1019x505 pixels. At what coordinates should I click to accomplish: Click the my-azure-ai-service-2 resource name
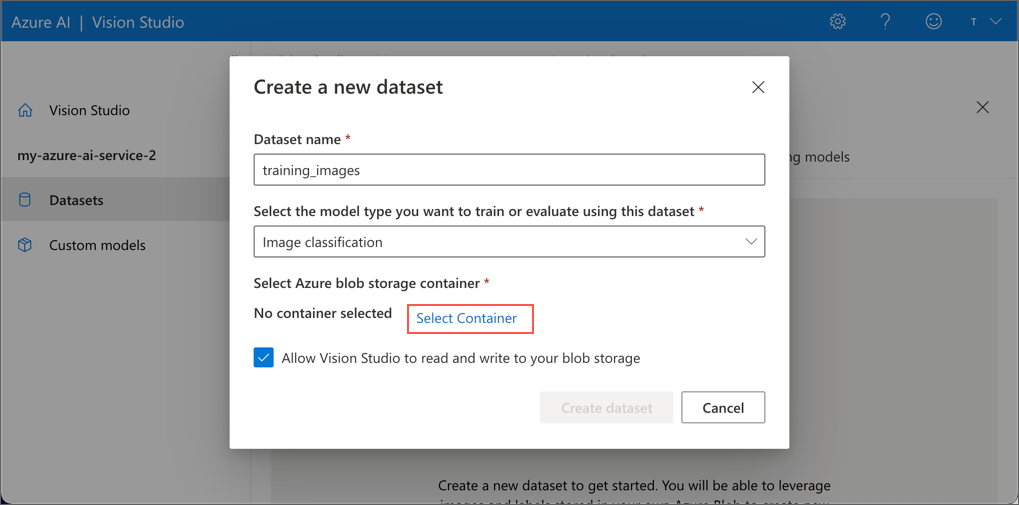86,156
